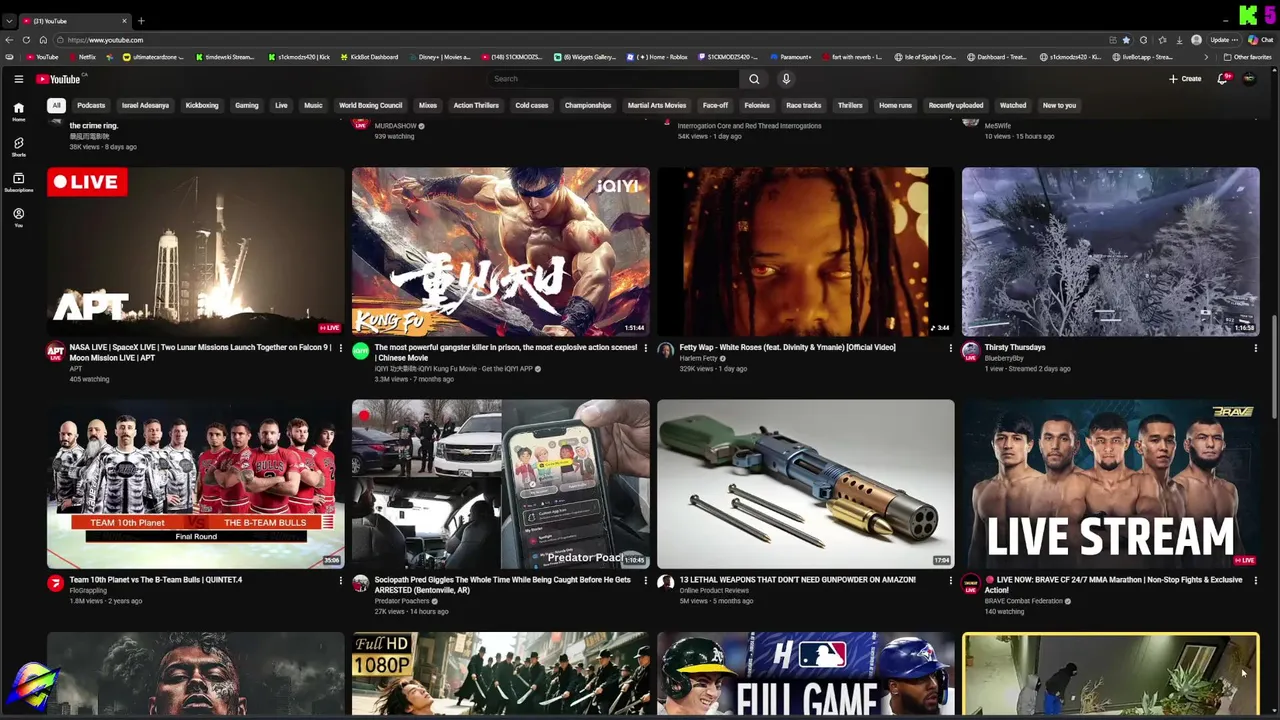
Task: Open the Chat copilot button
Action: coord(1260,40)
